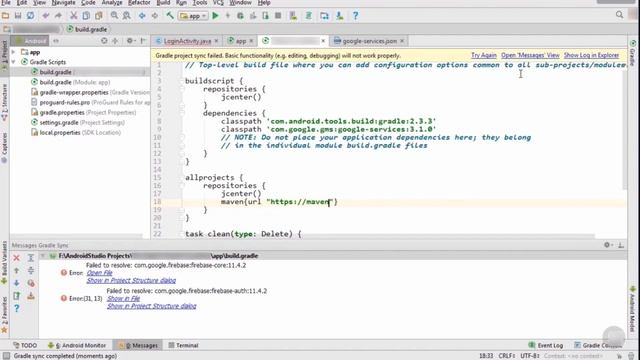640x360 pixels.
Task: Collapse the Gradle Scripts node
Action: [x=13, y=62]
